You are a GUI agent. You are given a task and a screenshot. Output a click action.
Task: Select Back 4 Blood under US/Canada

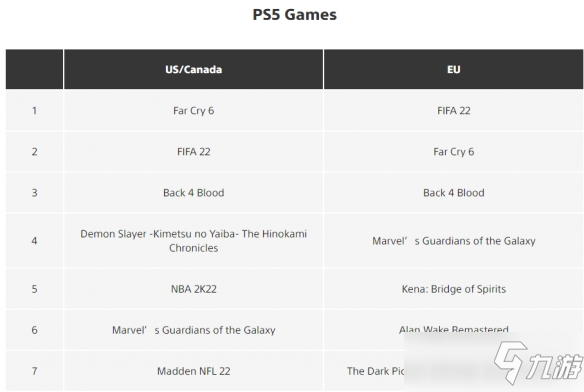click(x=194, y=193)
